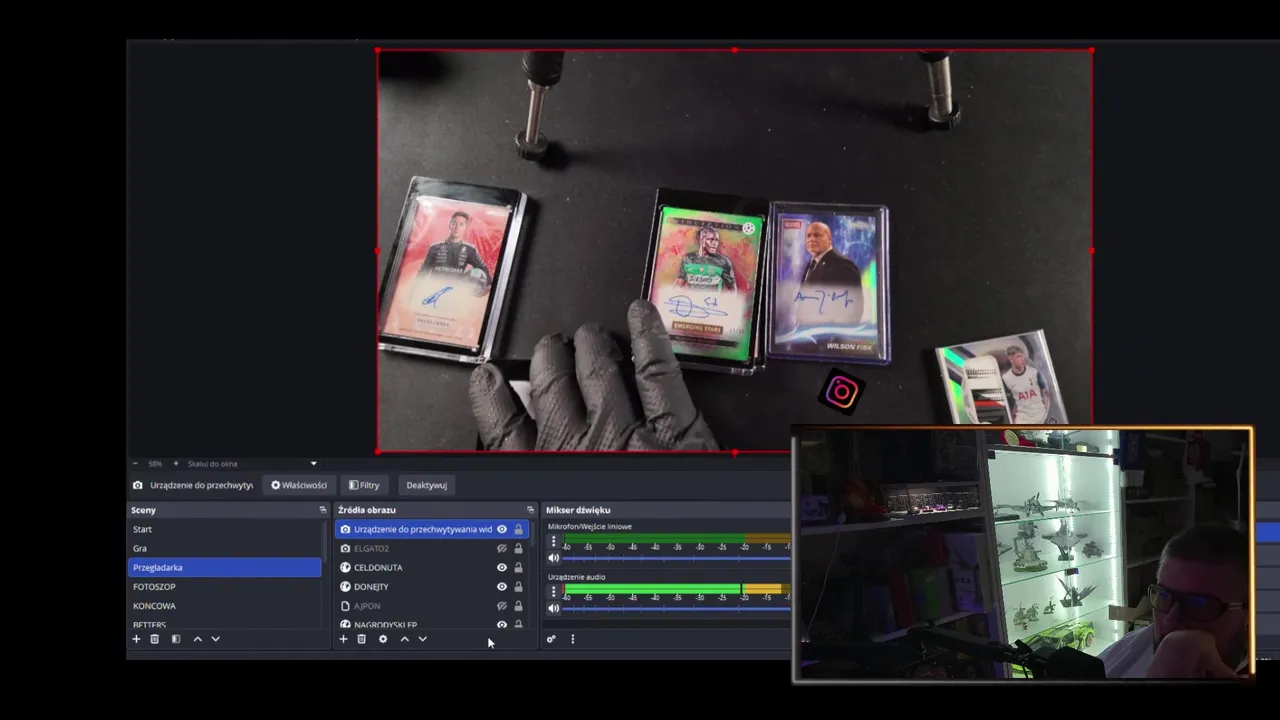Open source properties gear in Źródła obrazu toolbar
The image size is (1280, 720).
tap(382, 639)
